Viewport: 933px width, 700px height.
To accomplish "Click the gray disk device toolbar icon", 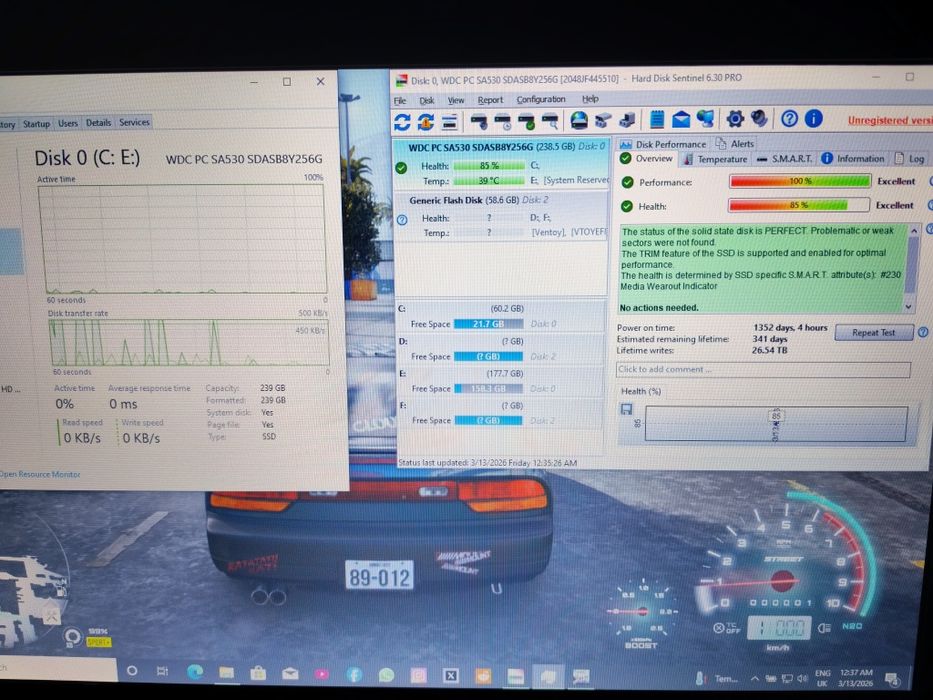I will coord(603,121).
